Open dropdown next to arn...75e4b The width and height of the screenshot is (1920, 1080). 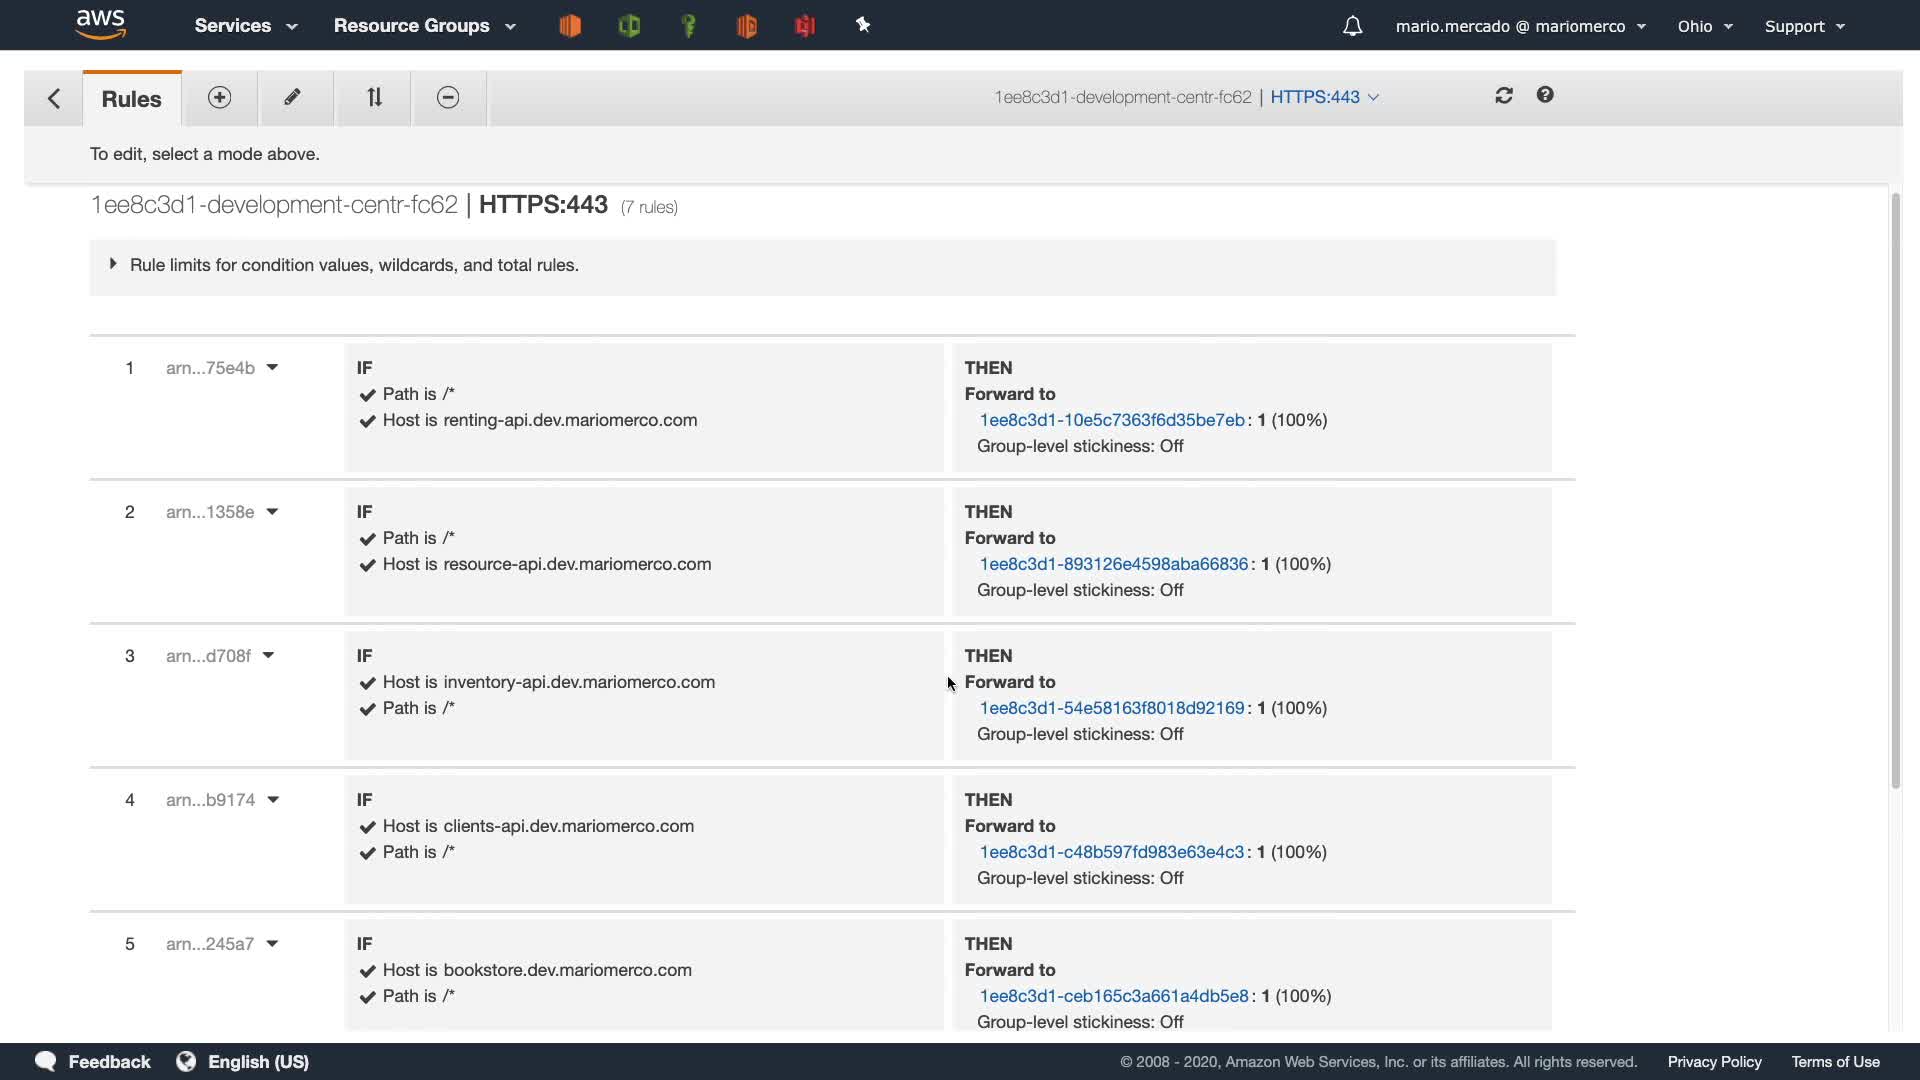tap(272, 367)
